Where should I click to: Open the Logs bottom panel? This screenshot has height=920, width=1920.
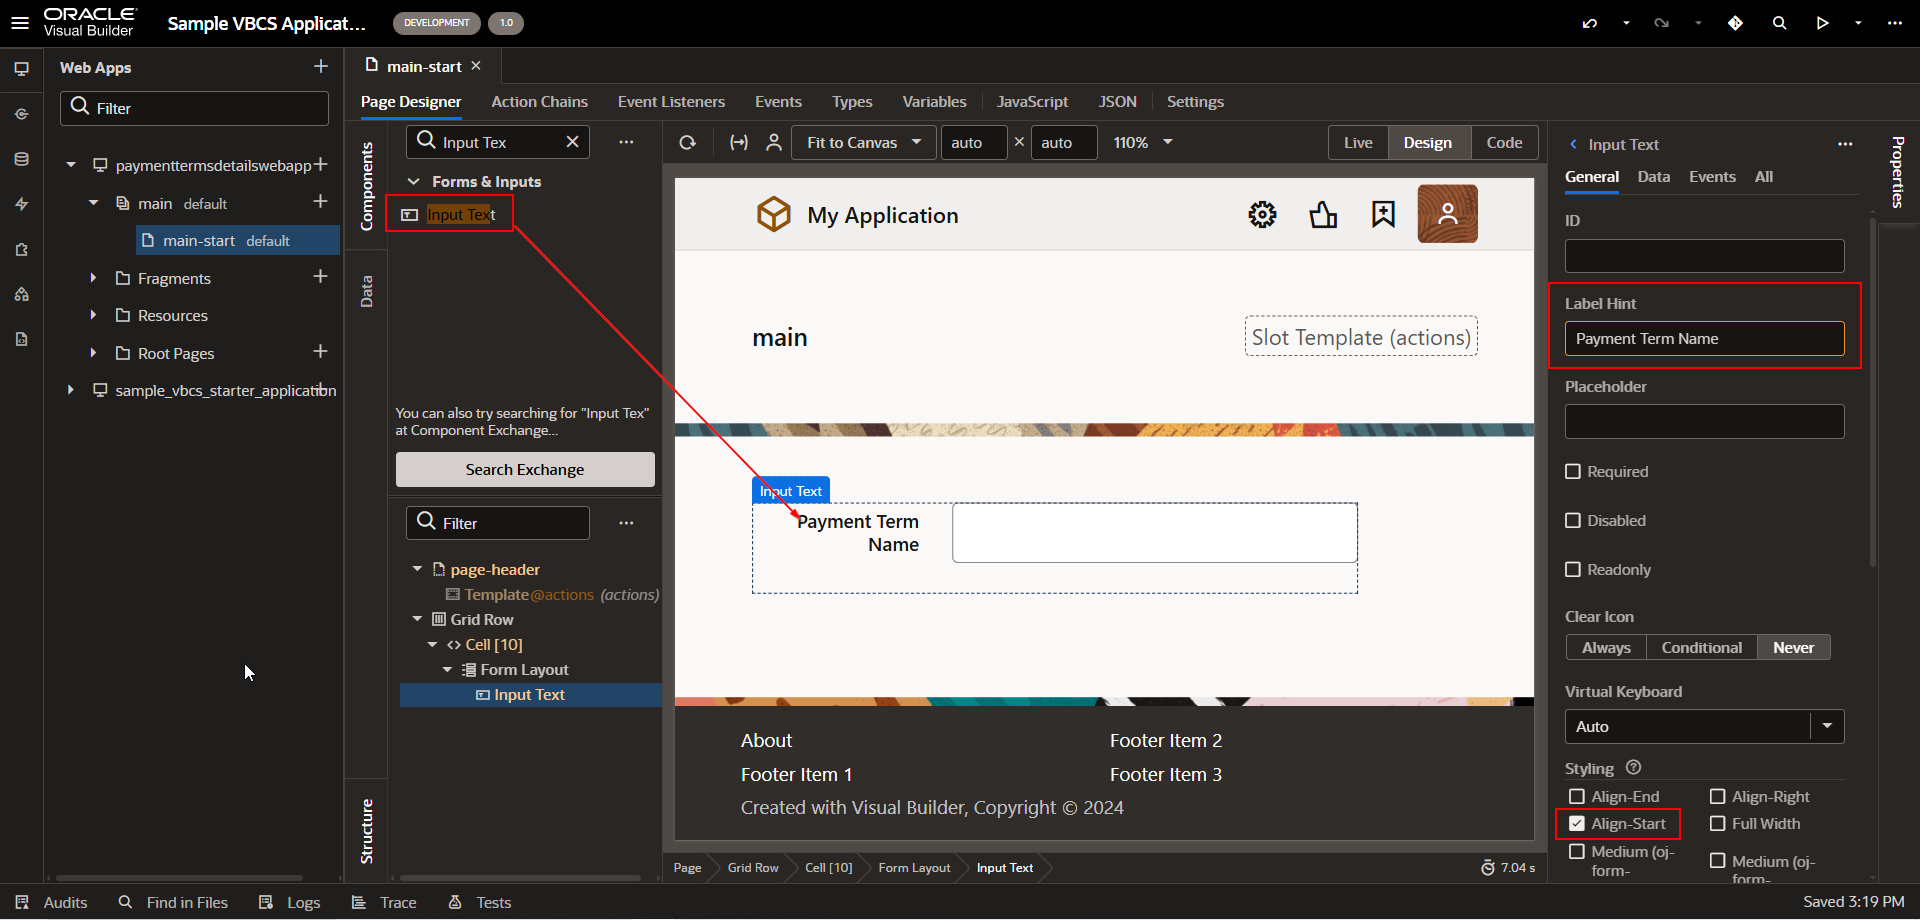click(x=290, y=903)
